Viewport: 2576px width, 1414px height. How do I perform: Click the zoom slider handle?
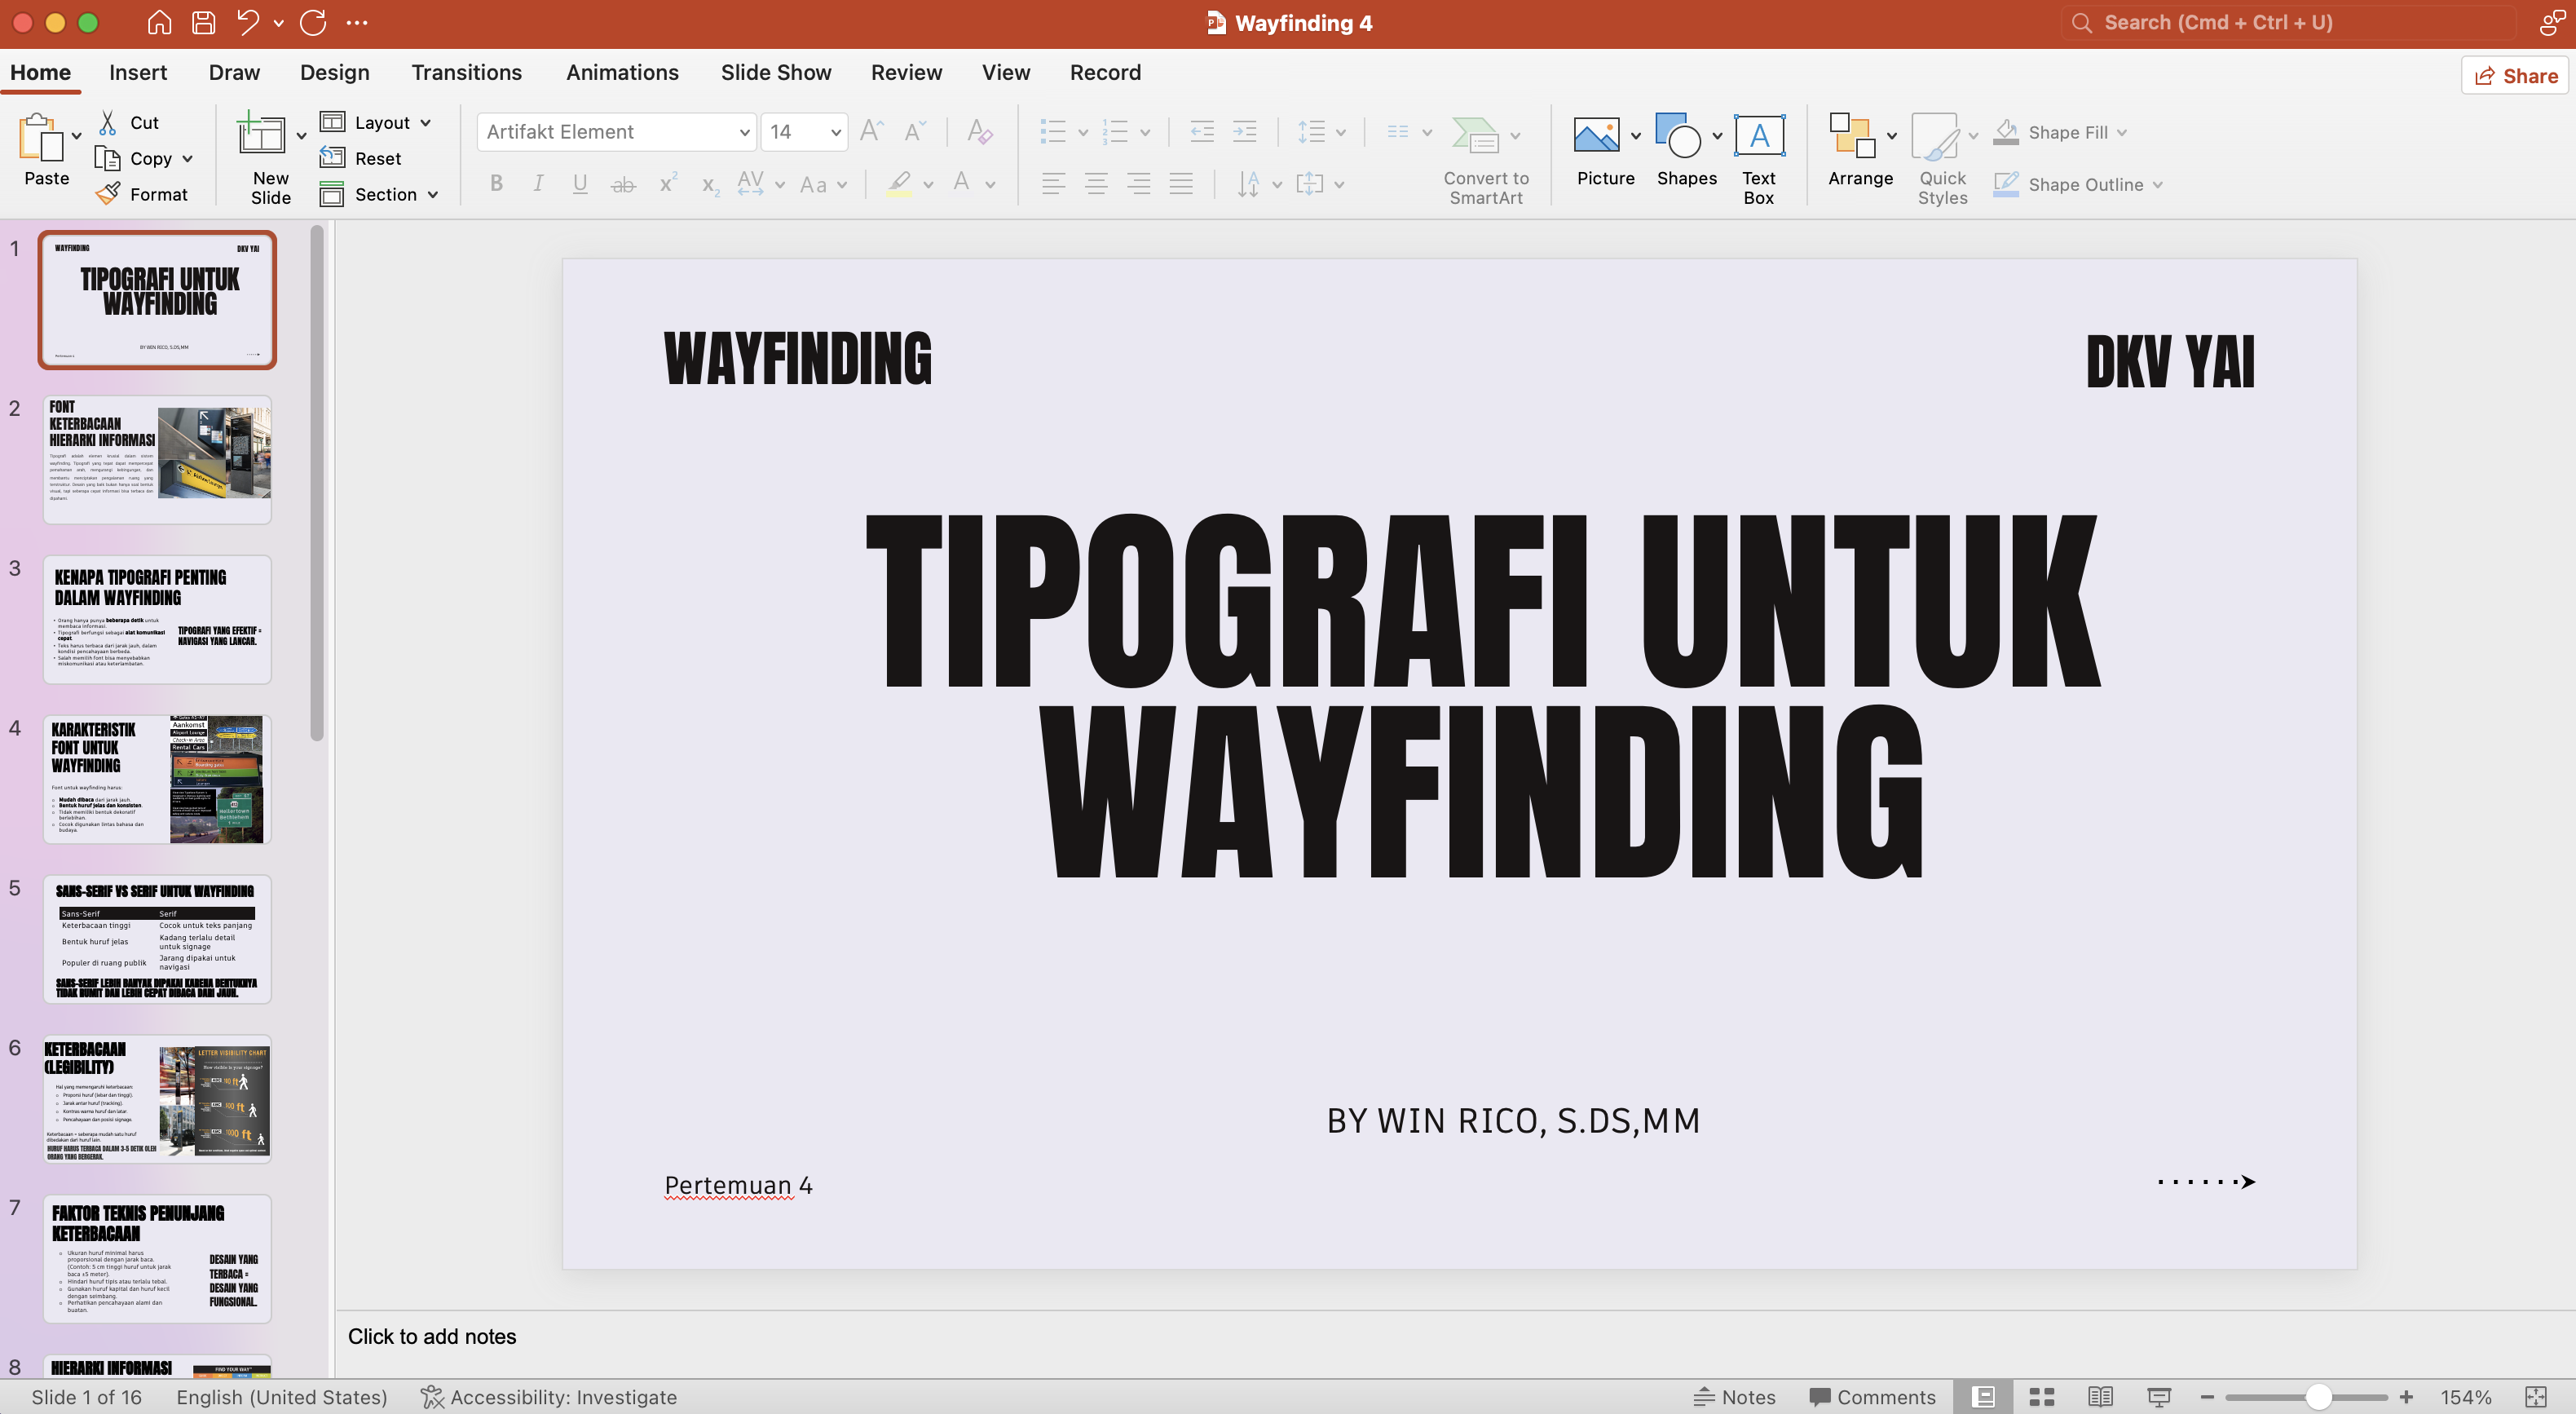(x=2318, y=1397)
